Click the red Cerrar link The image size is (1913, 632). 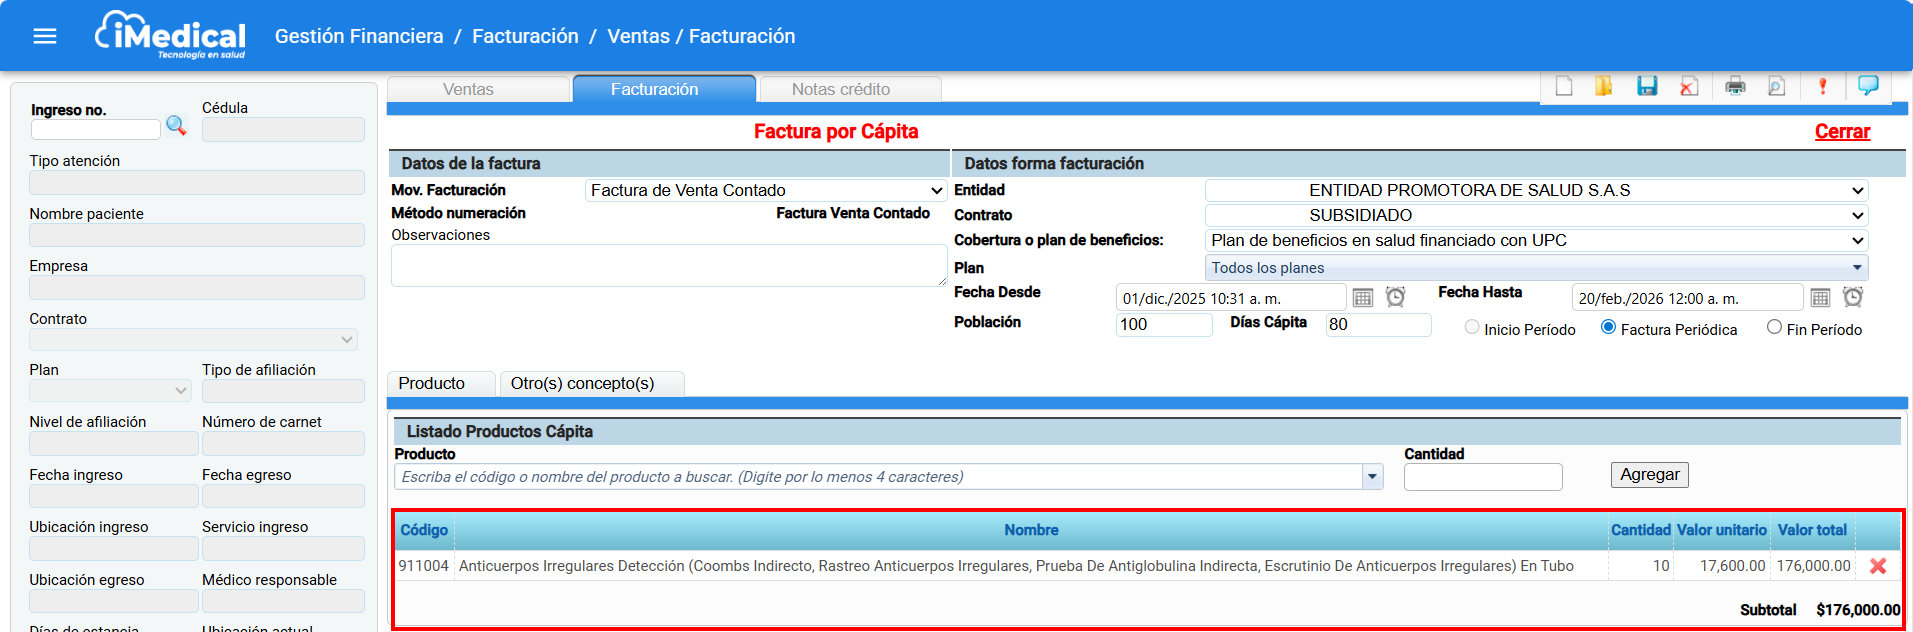pos(1841,132)
